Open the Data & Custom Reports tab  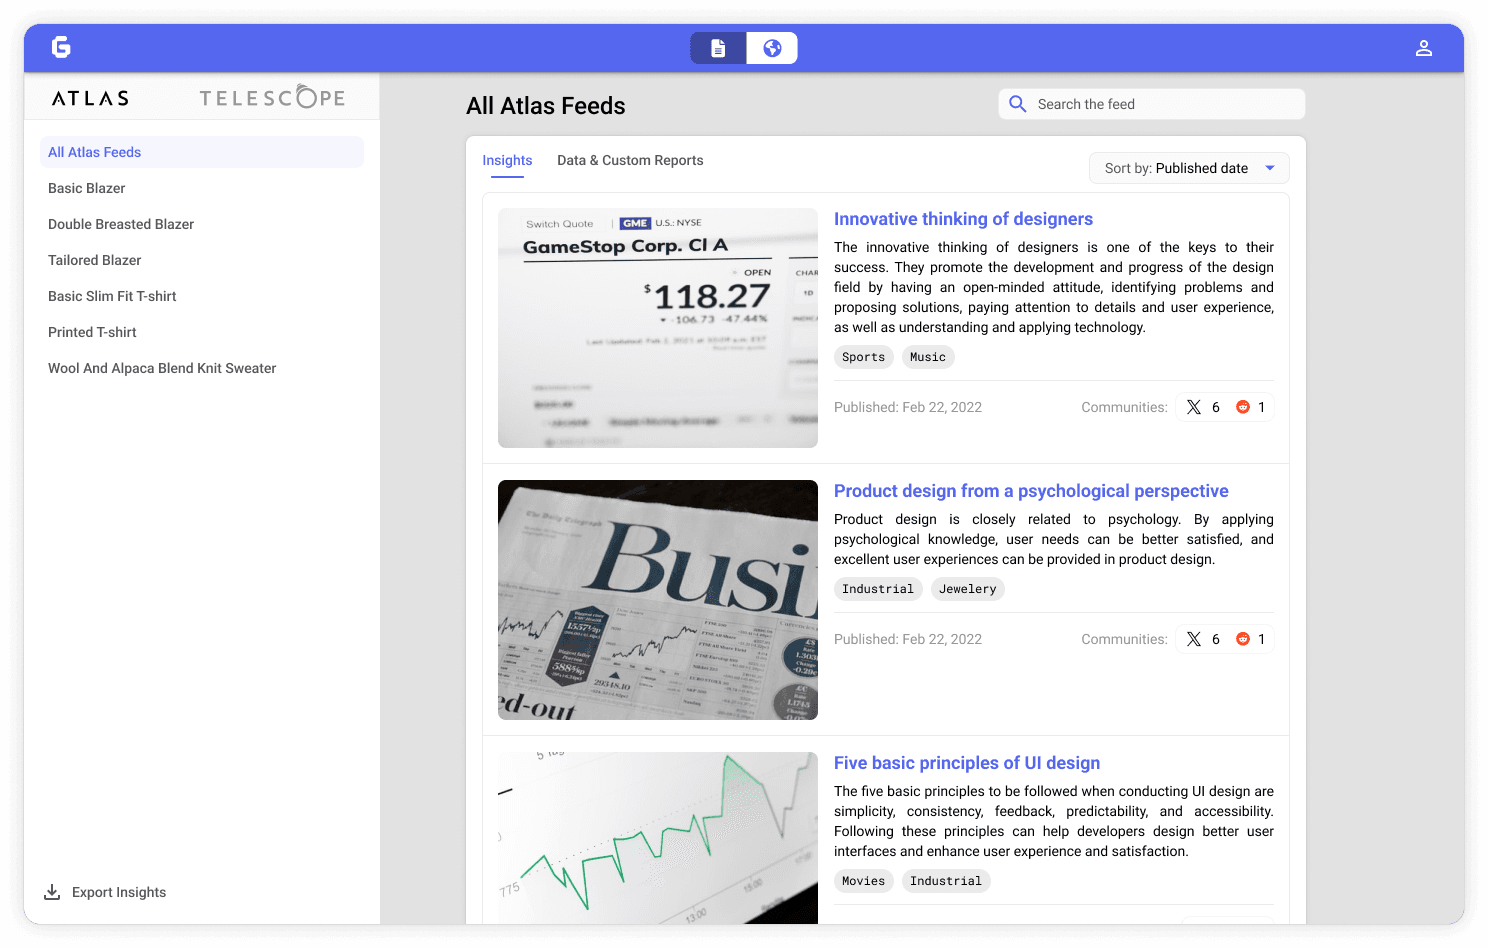click(x=630, y=160)
